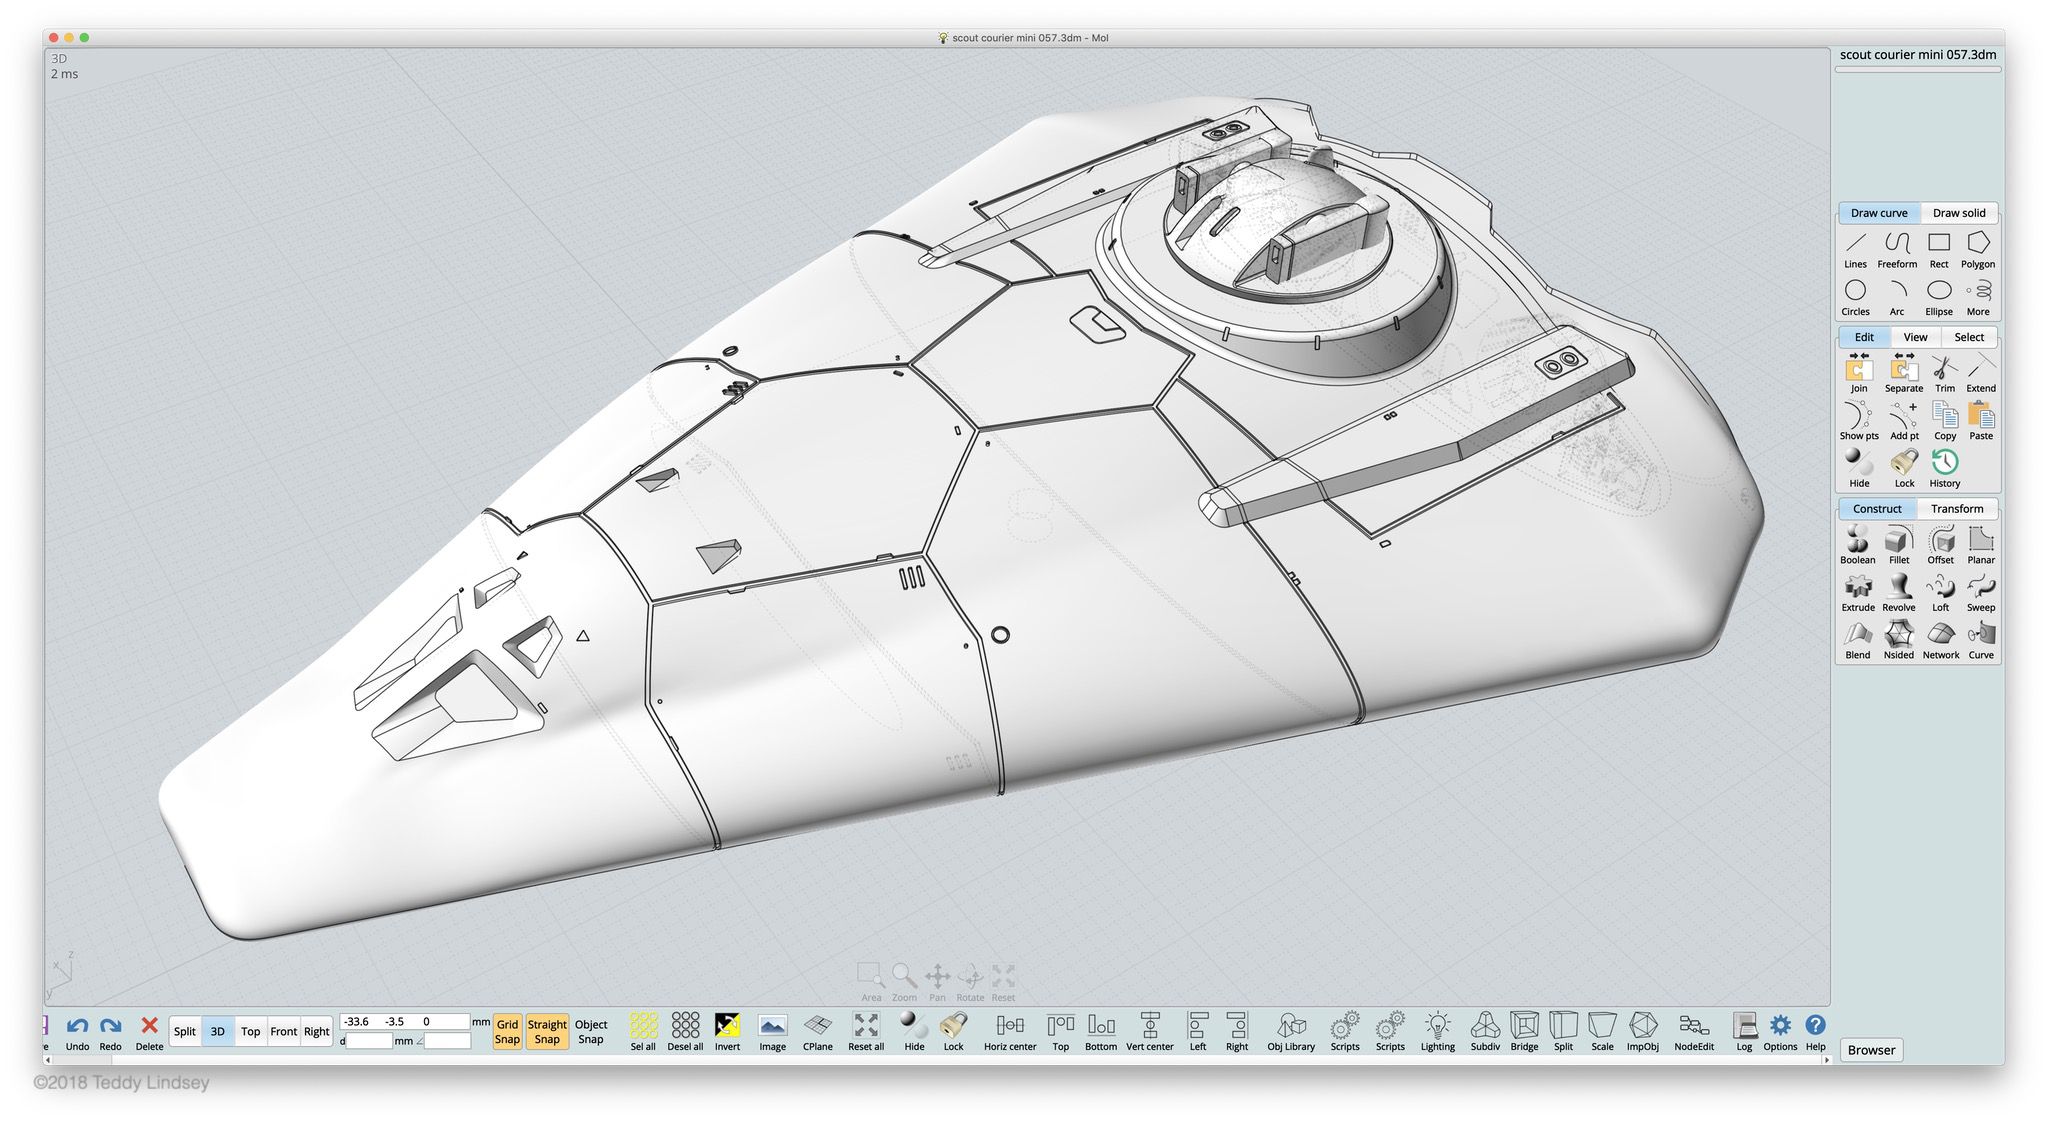The image size is (2048, 1122).
Task: Switch to Right view
Action: coord(317,1032)
